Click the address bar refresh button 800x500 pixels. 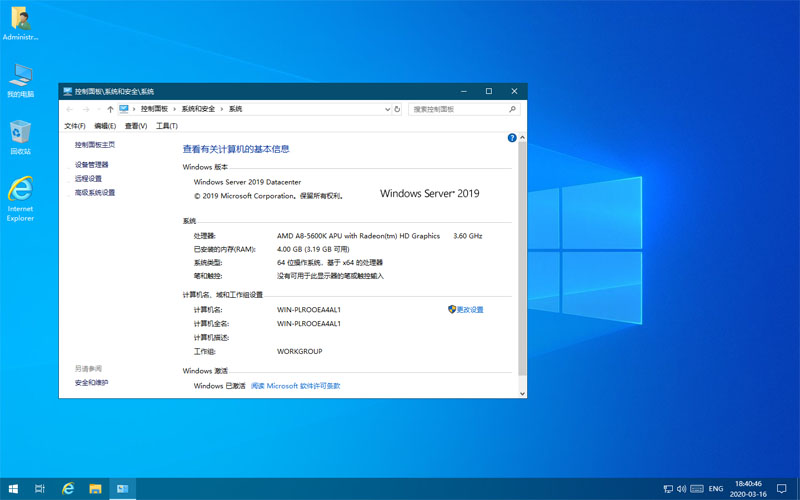tap(397, 109)
